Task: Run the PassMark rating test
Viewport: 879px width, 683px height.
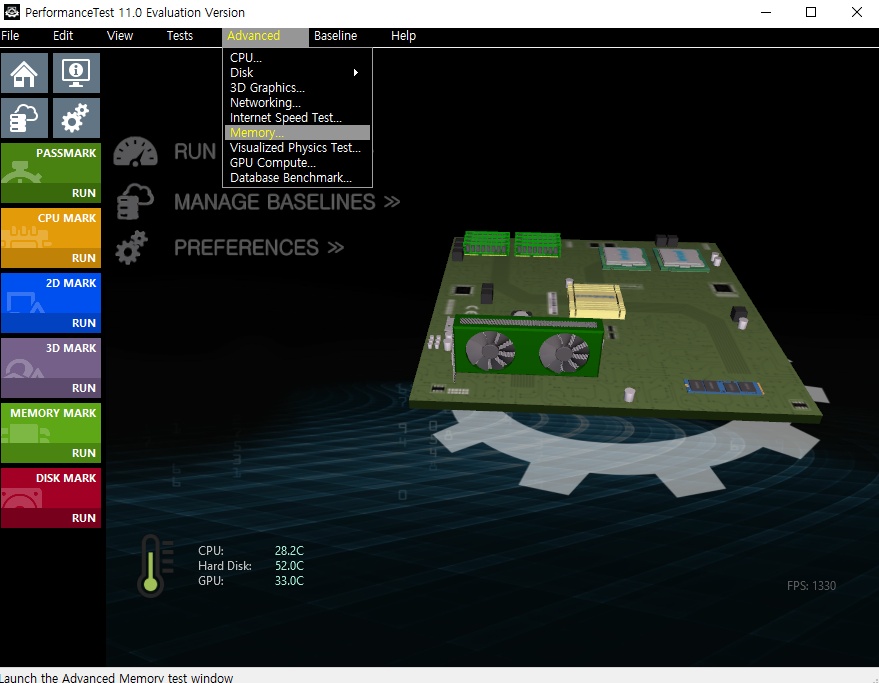Action: tap(84, 193)
